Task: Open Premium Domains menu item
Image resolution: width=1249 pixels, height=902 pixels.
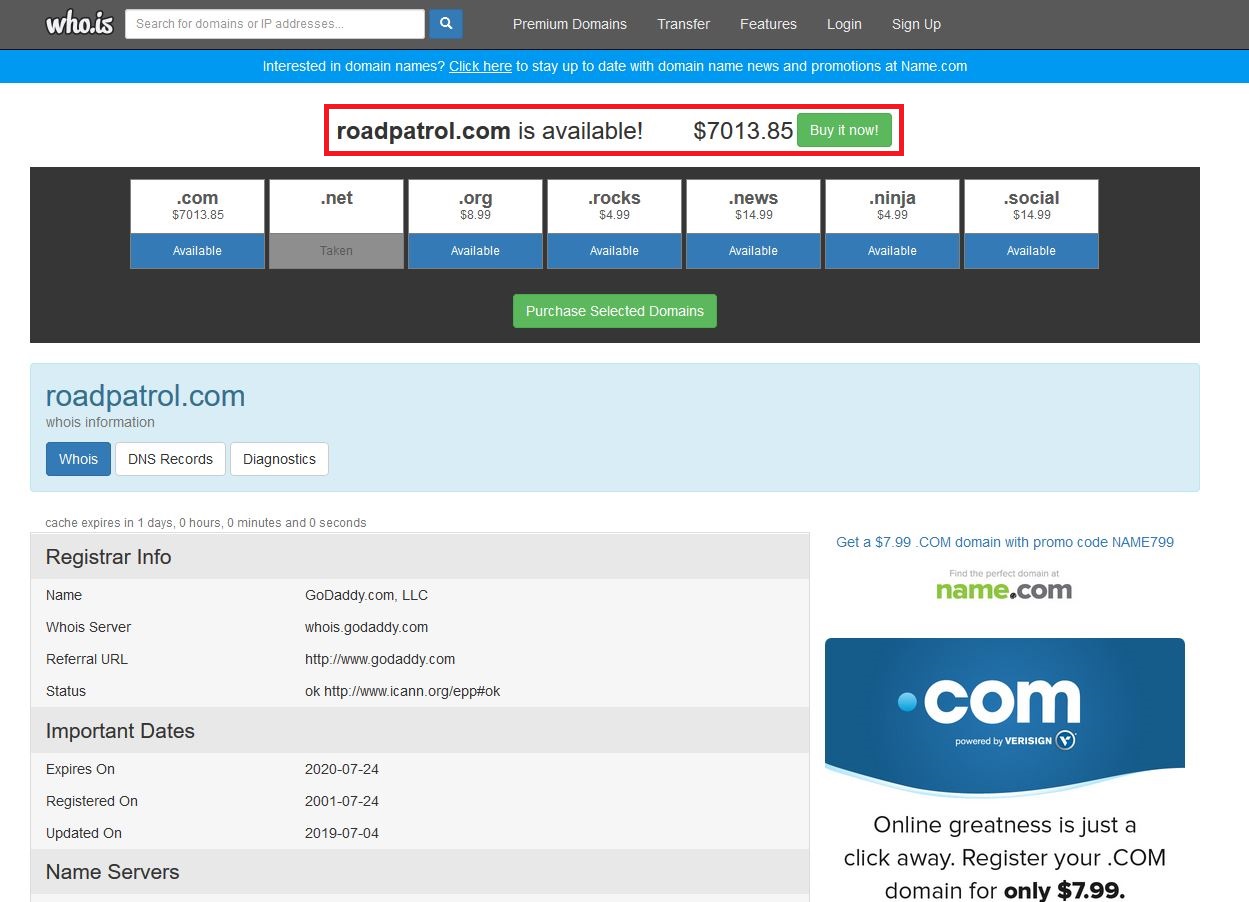Action: pyautogui.click(x=570, y=24)
